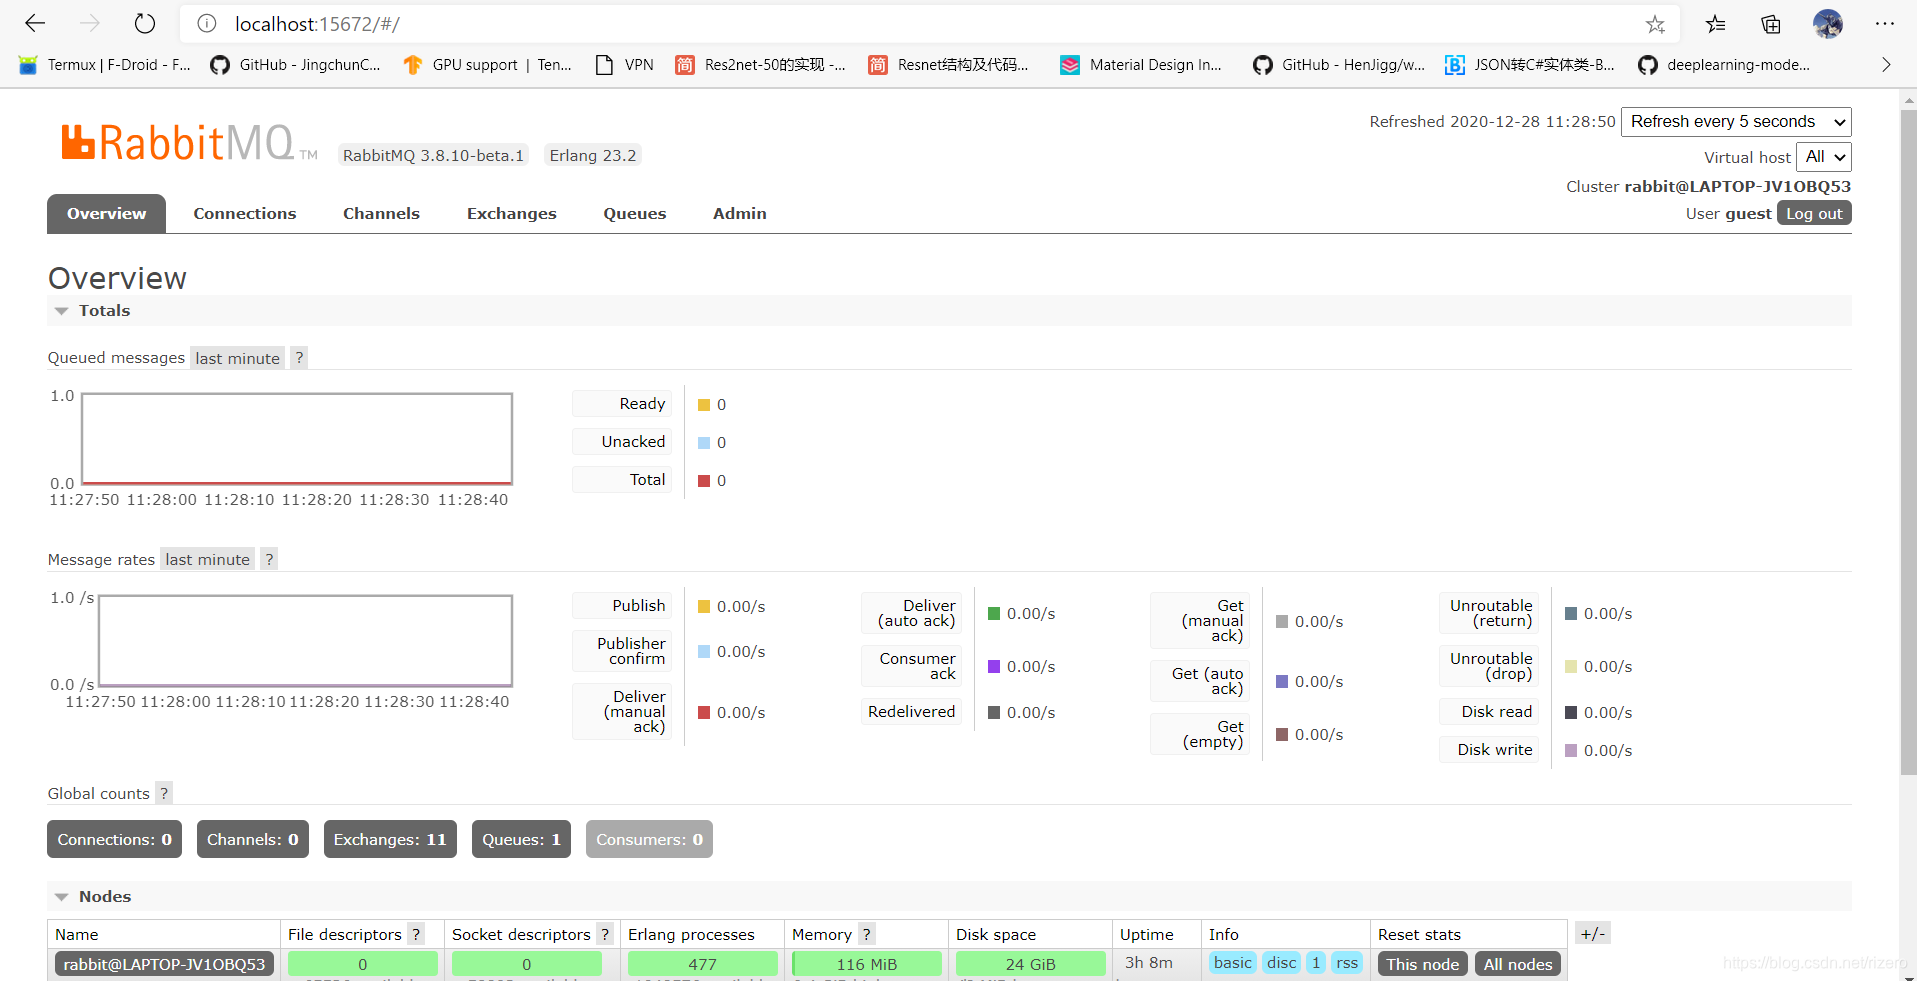Toggle the Ready series legend
The height and width of the screenshot is (981, 1917).
pos(622,404)
